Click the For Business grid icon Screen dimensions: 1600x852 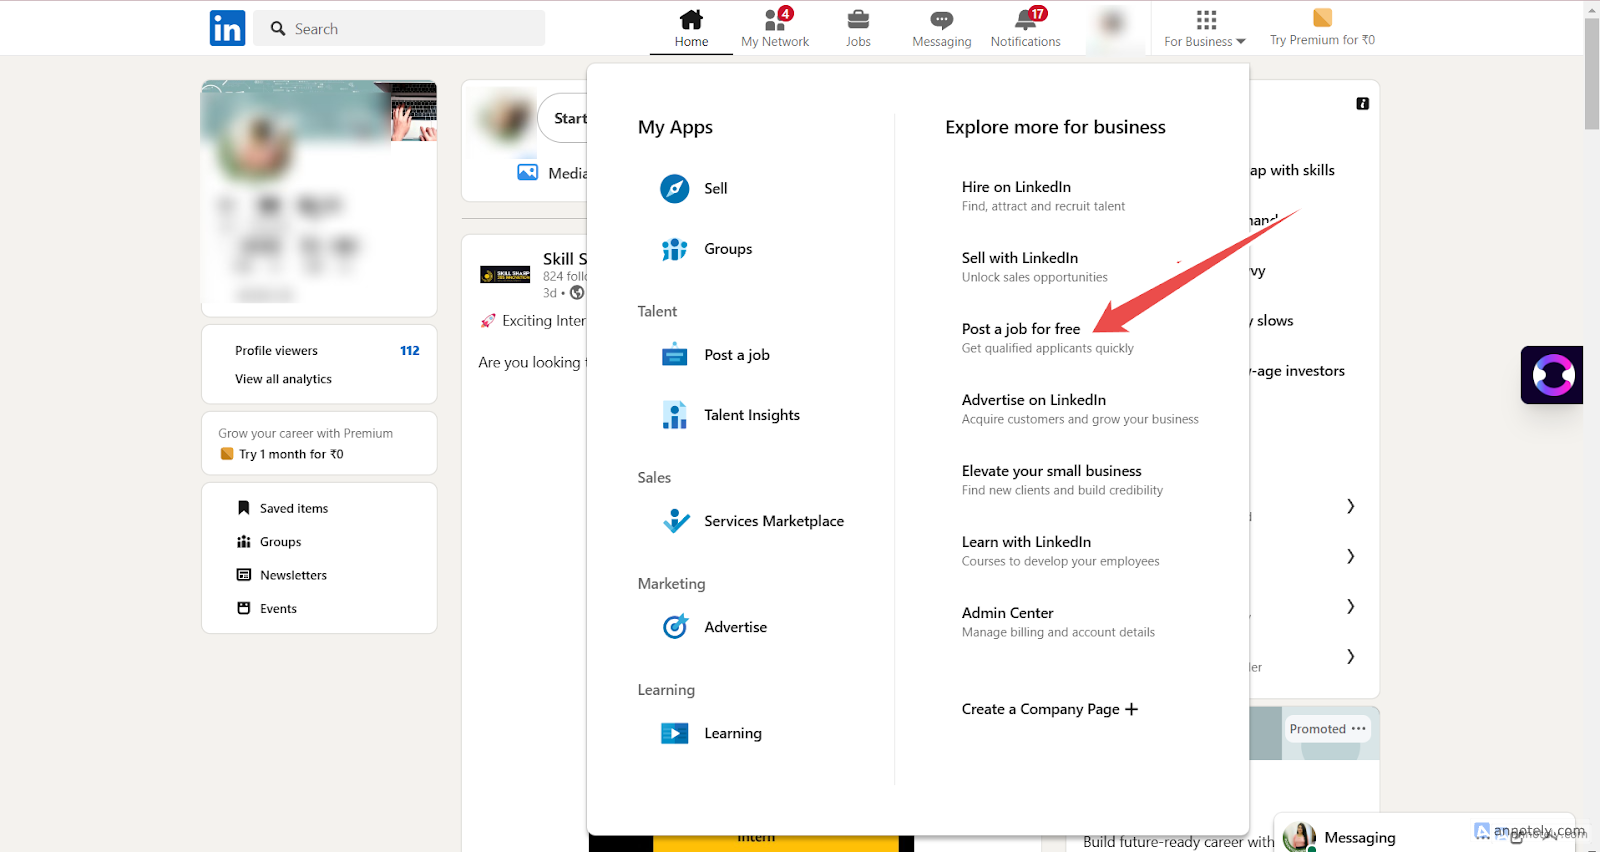click(1206, 19)
